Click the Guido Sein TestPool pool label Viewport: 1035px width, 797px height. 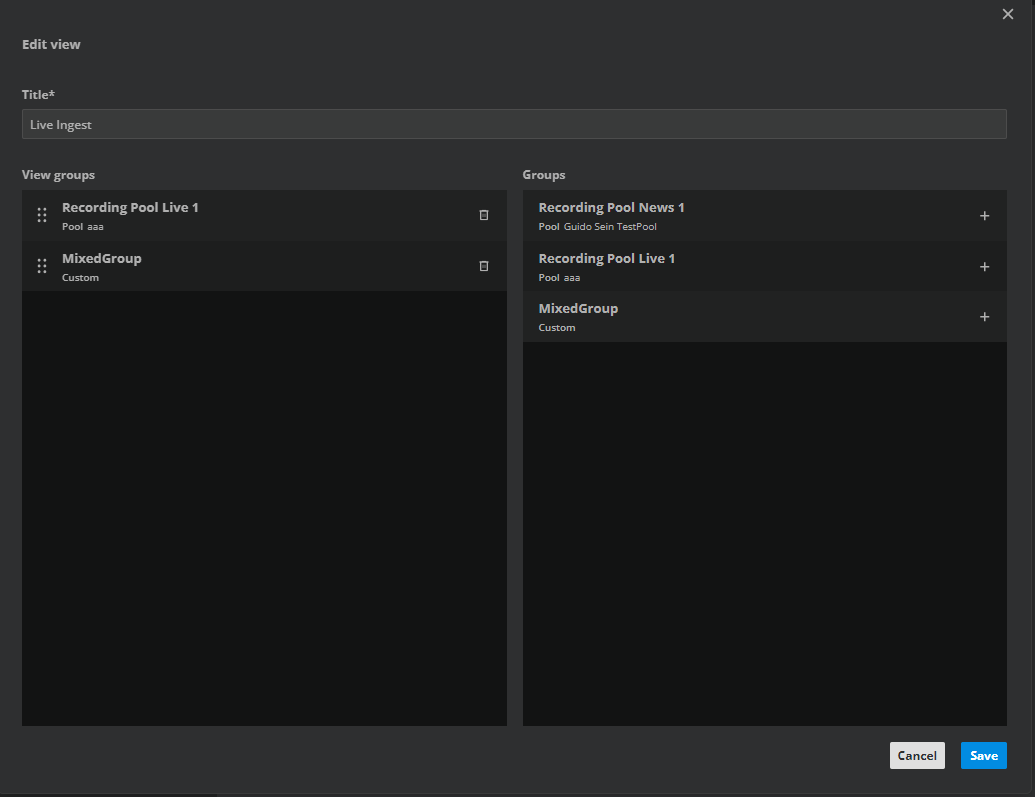pyautogui.click(x=610, y=227)
